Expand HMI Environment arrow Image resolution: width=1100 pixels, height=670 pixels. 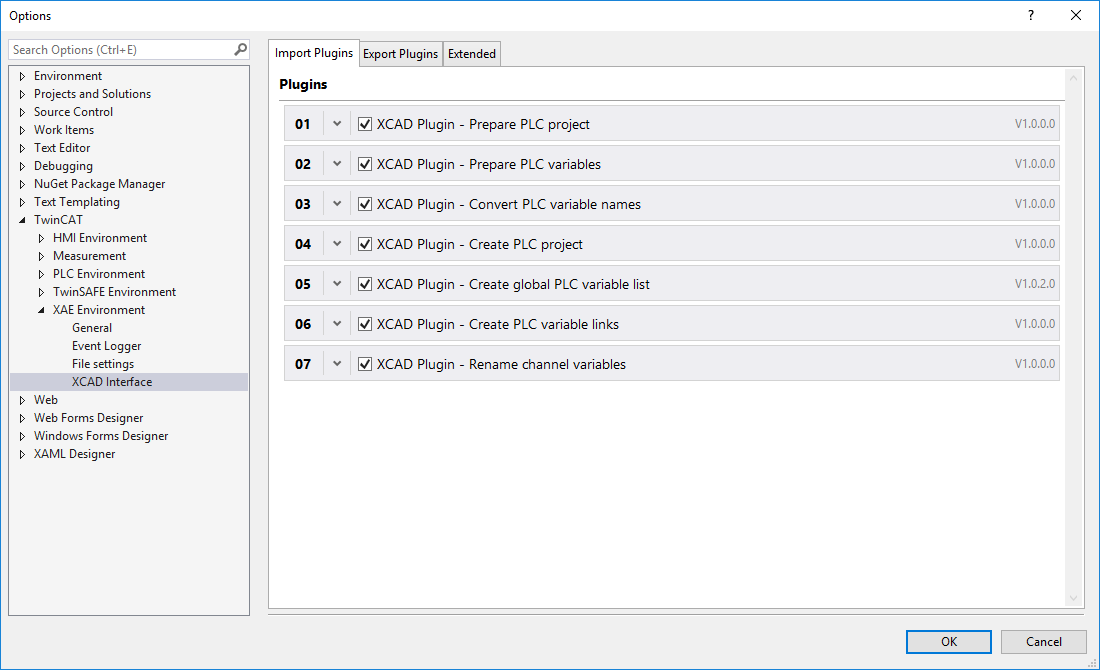click(41, 239)
